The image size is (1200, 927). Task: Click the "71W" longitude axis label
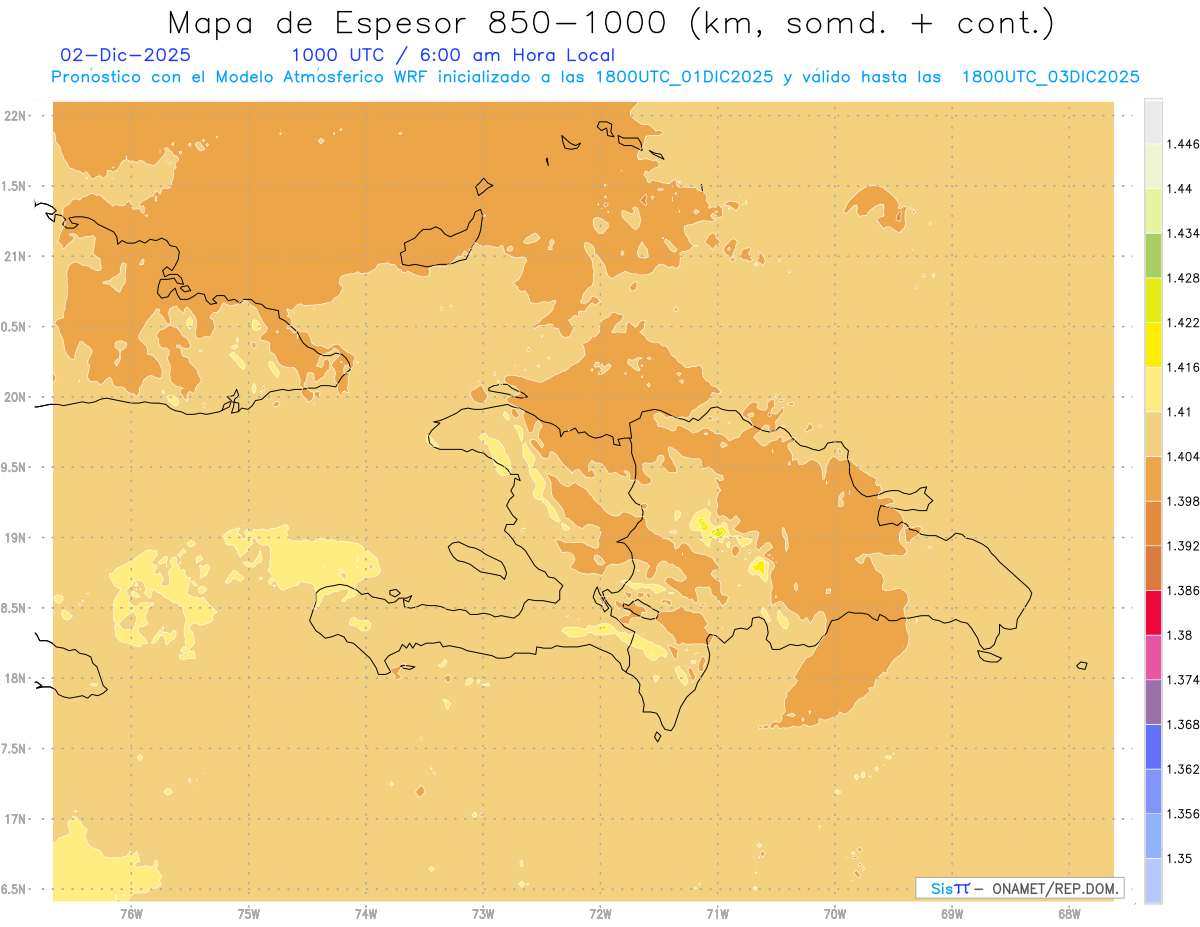tap(718, 913)
